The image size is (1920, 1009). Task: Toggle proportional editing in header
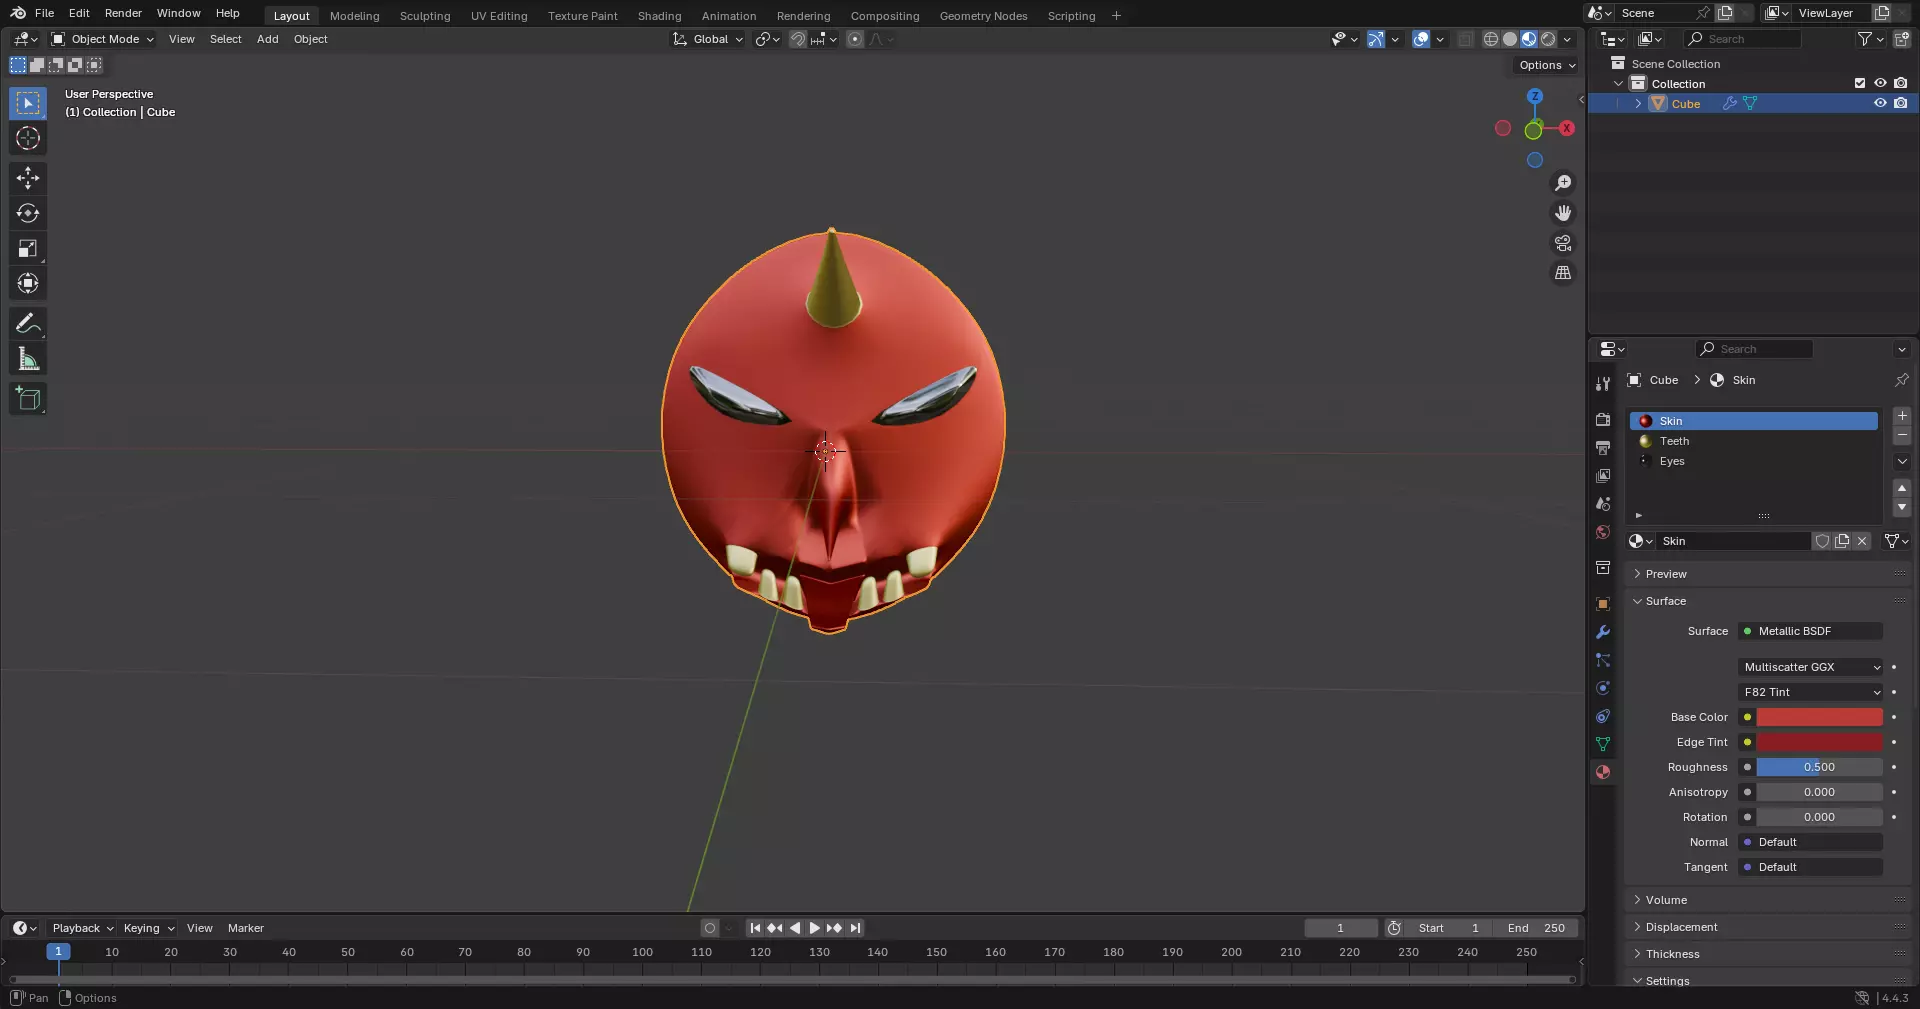point(855,39)
